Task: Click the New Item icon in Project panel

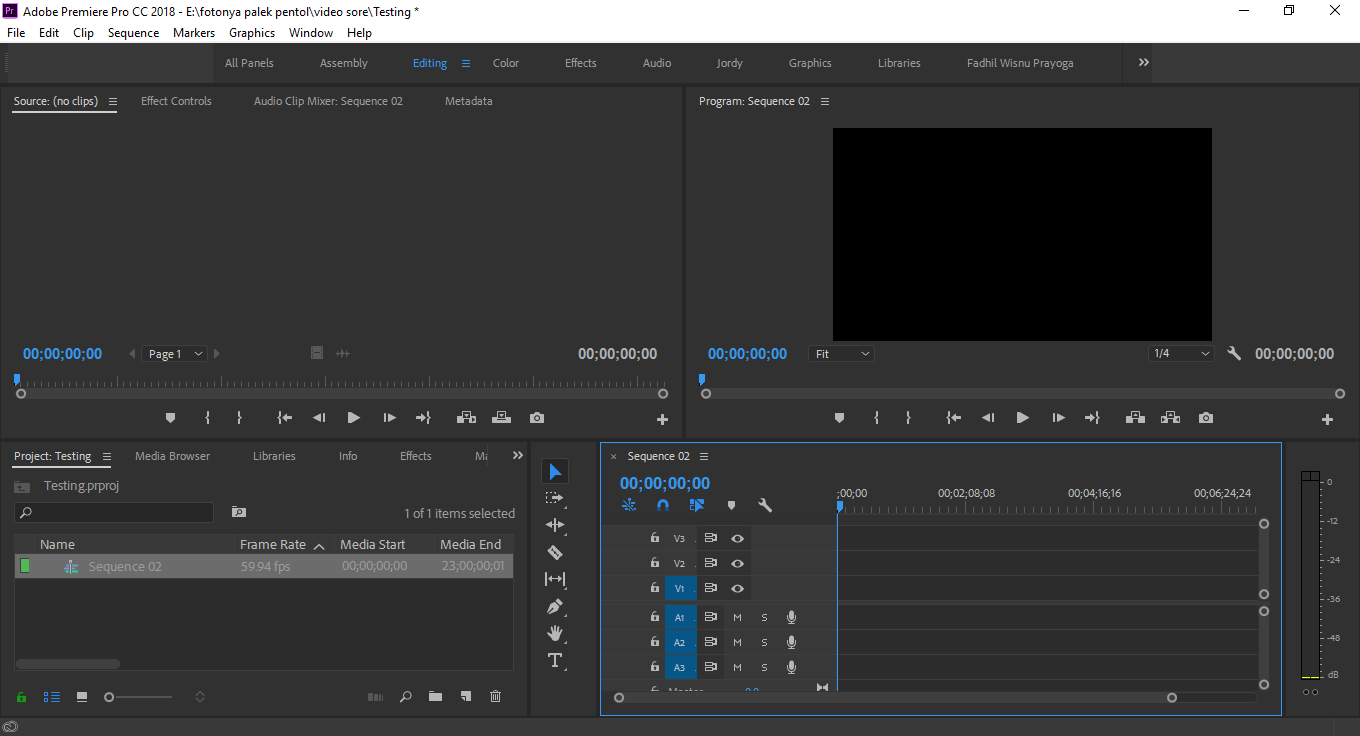Action: [465, 697]
